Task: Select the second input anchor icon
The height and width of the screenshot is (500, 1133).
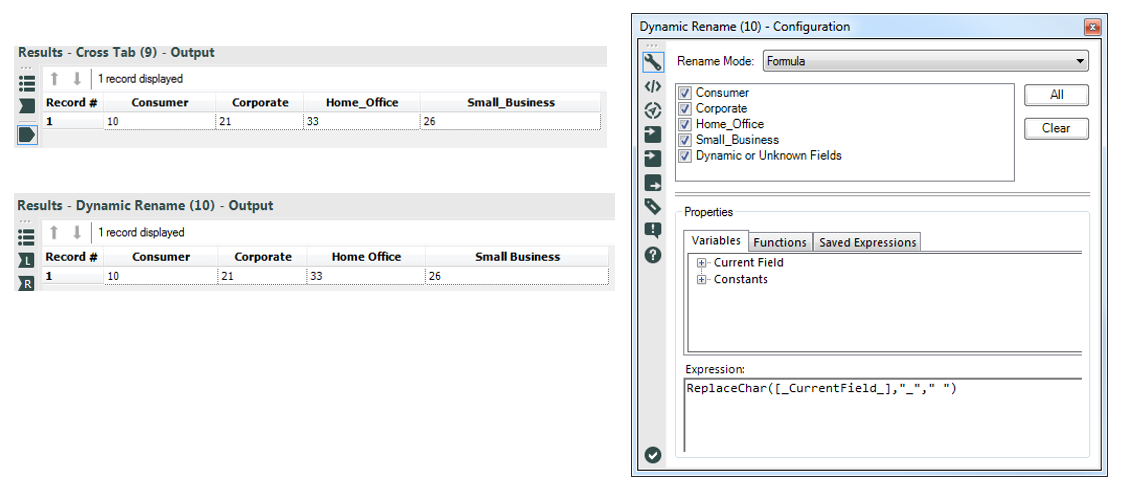Action: (x=653, y=158)
